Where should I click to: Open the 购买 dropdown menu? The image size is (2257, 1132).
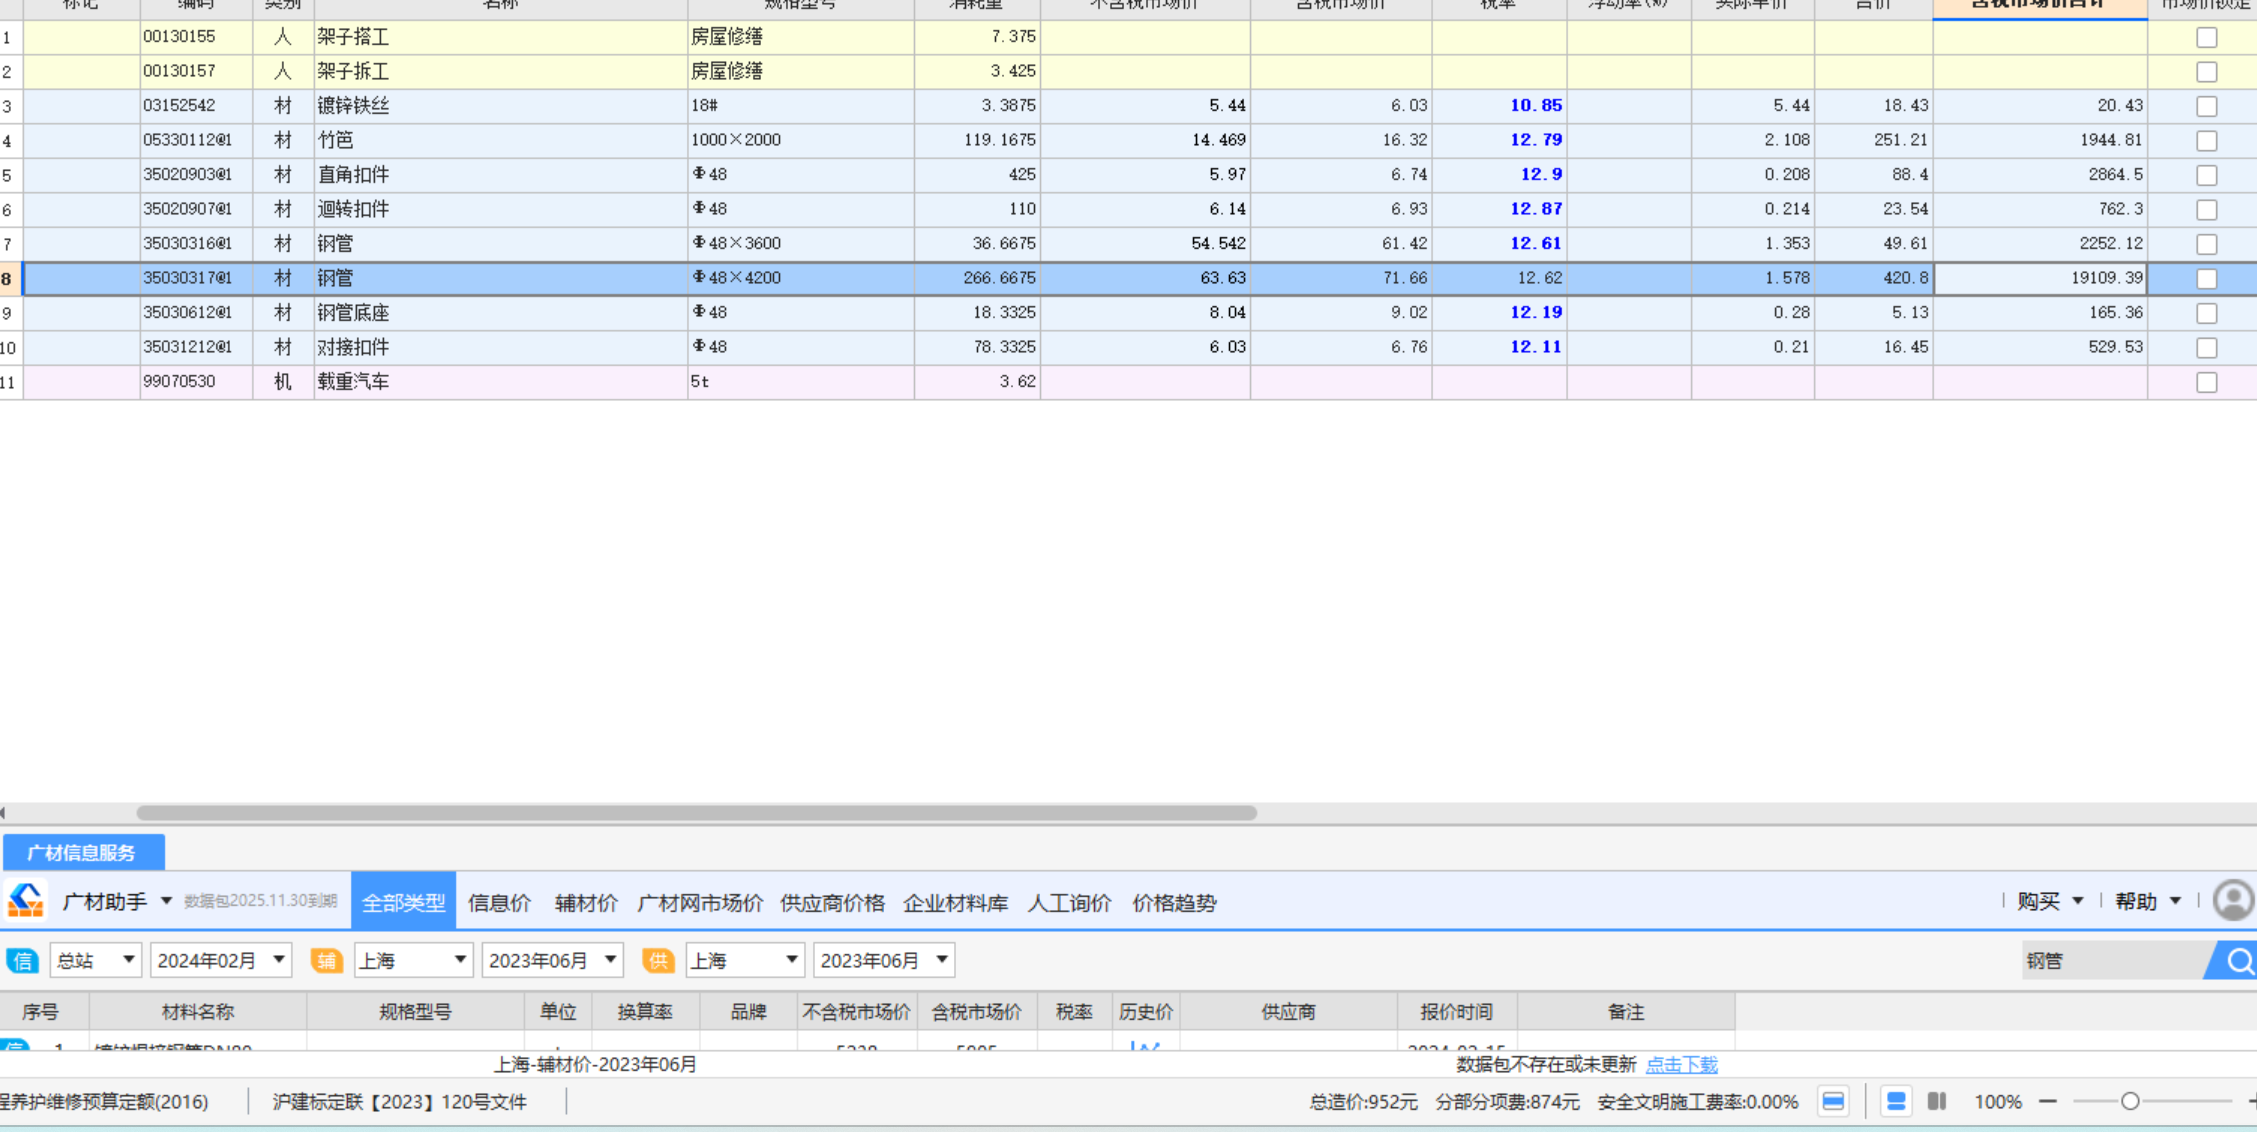(x=2050, y=901)
